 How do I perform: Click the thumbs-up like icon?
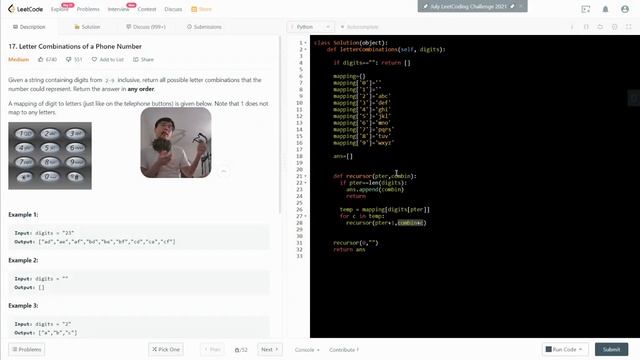pyautogui.click(x=40, y=60)
